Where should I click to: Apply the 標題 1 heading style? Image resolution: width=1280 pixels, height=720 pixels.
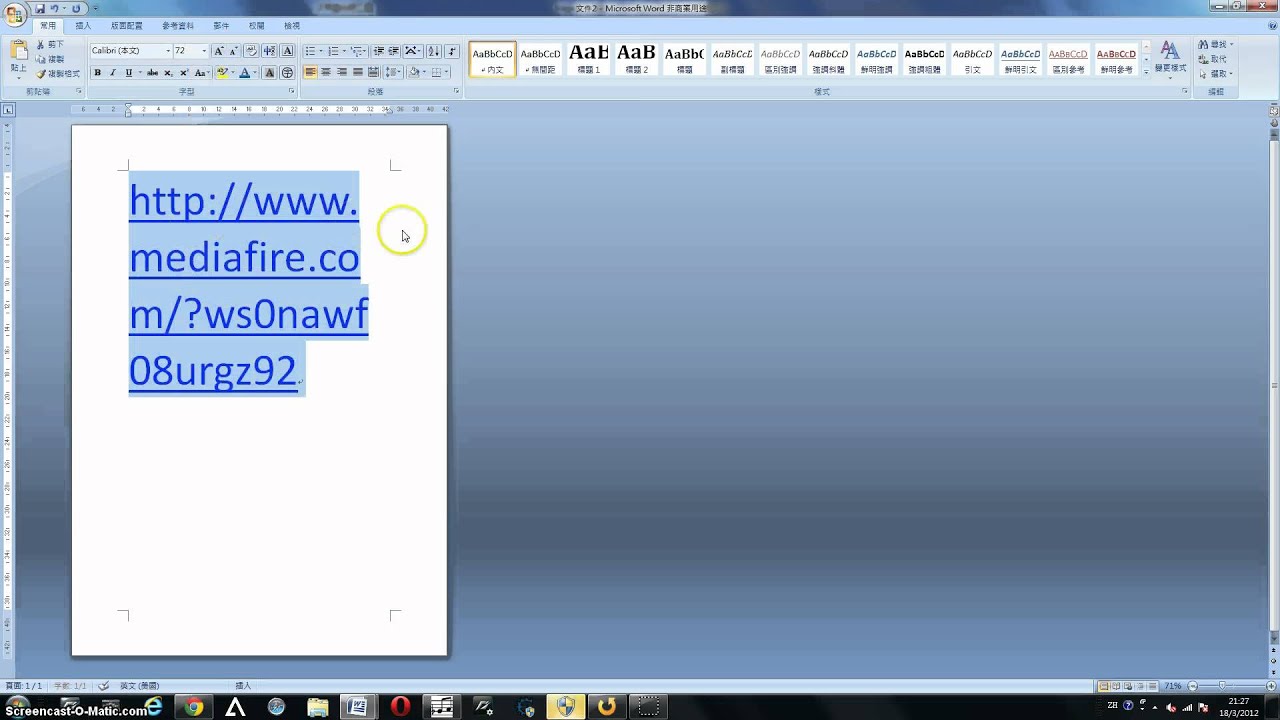tap(588, 59)
